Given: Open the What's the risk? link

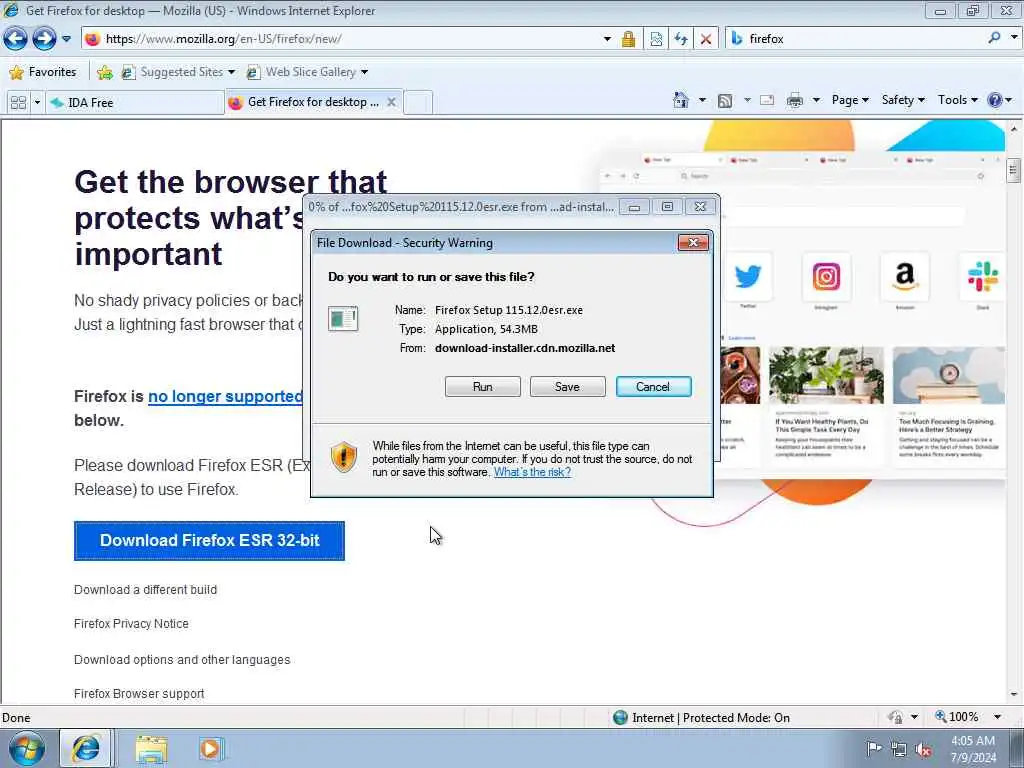Looking at the screenshot, I should (532, 472).
